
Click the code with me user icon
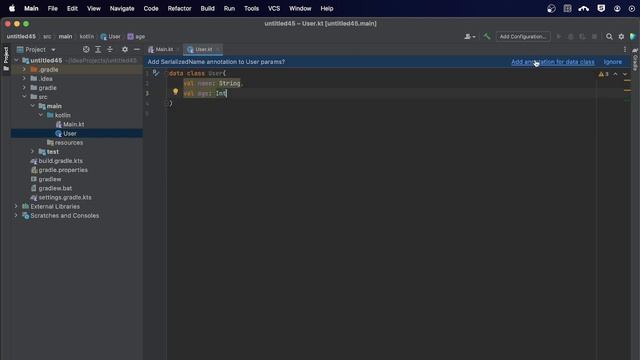pyautogui.click(x=470, y=37)
